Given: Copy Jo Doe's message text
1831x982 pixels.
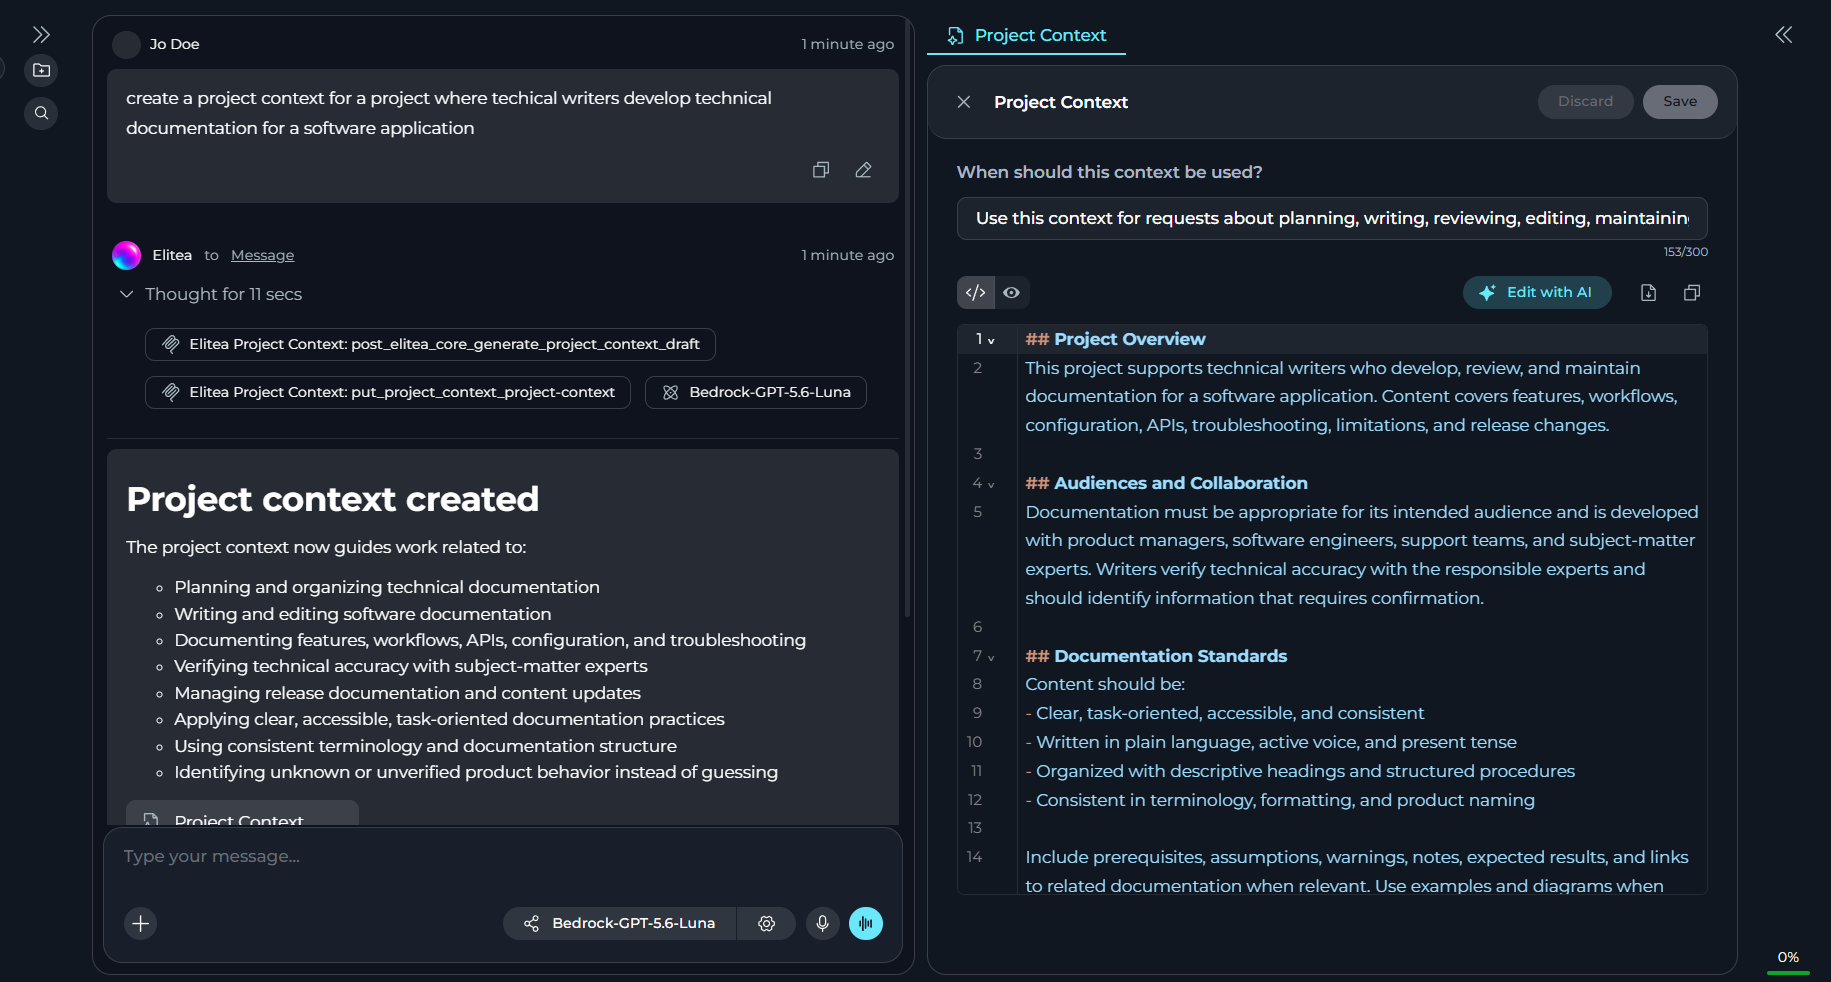Looking at the screenshot, I should point(821,170).
